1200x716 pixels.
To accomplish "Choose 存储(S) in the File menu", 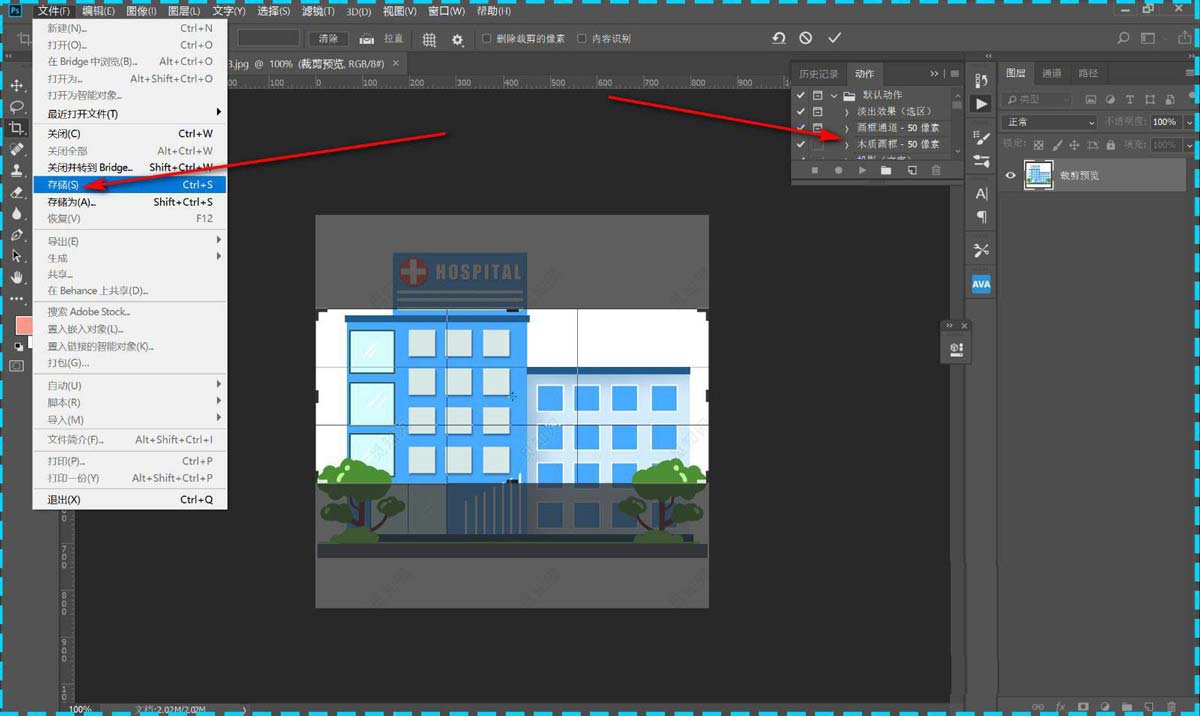I will [130, 185].
